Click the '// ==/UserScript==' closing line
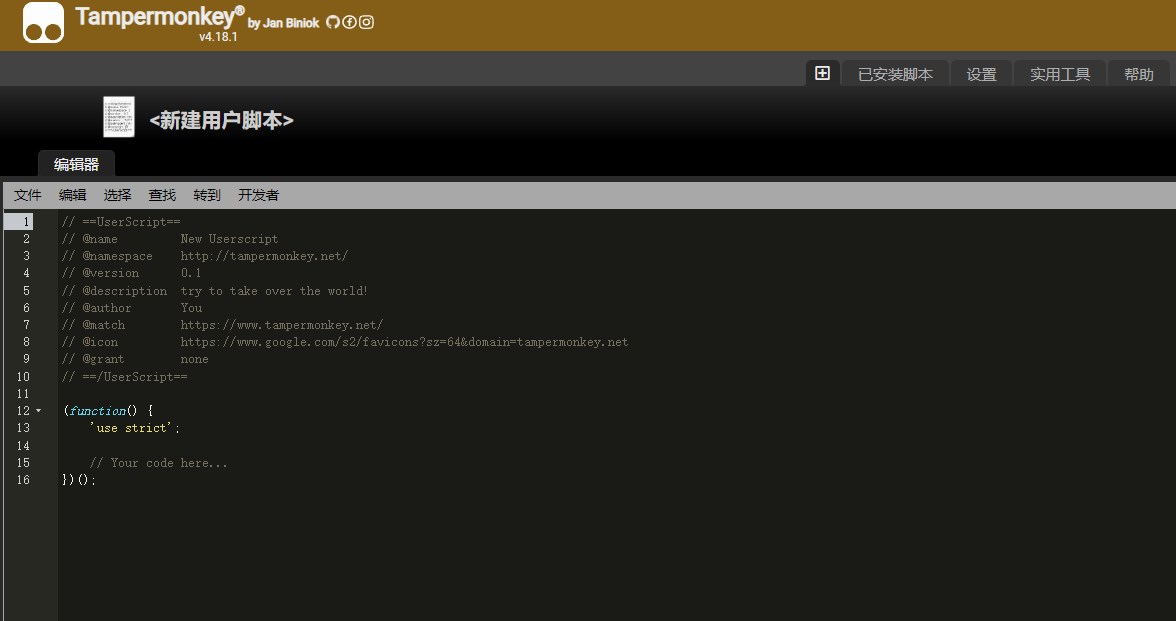This screenshot has width=1176, height=621. (124, 376)
